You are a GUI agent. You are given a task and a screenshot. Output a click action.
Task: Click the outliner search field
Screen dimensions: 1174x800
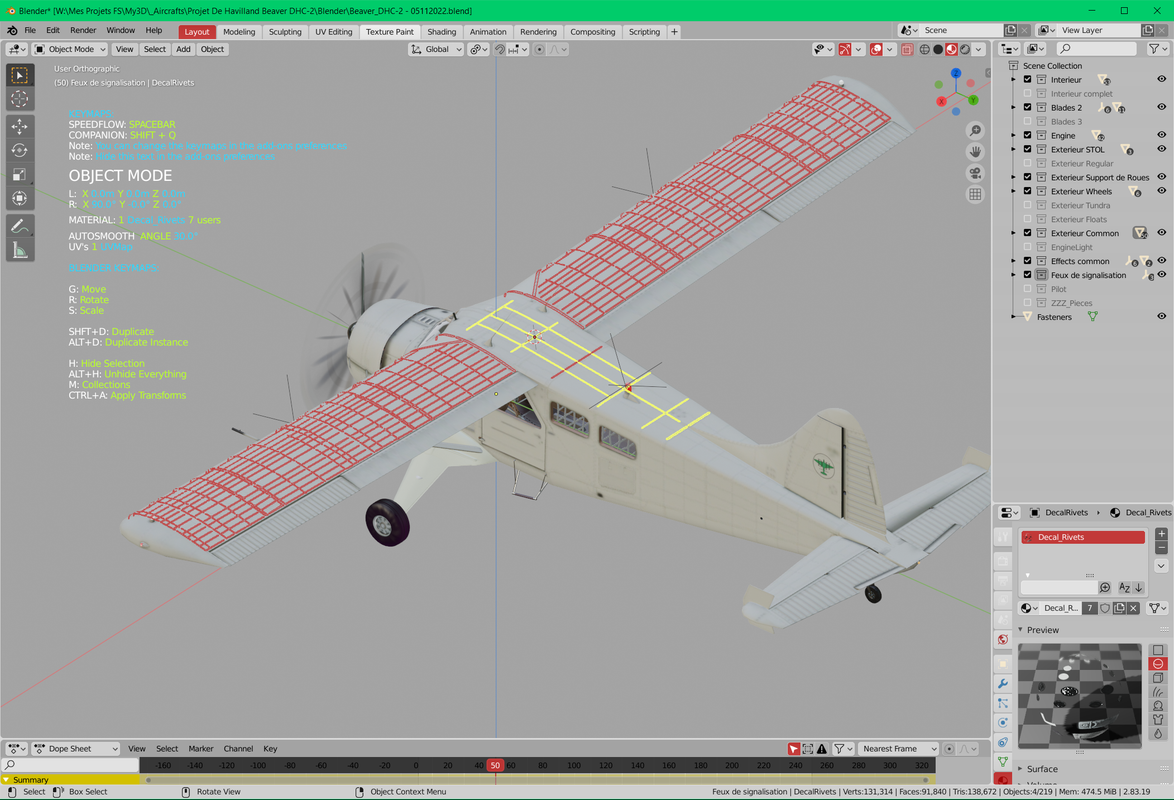tap(1097, 49)
